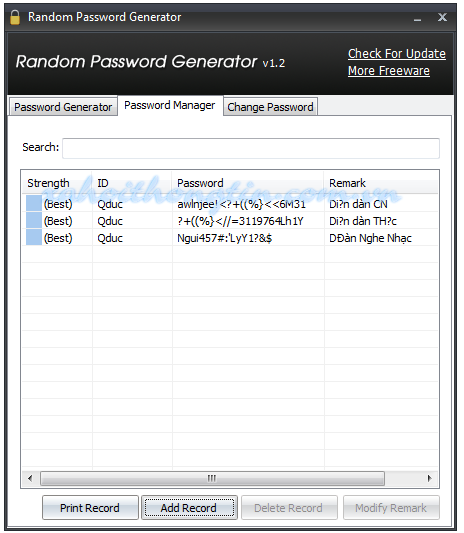464x533 pixels.
Task: Select the record with remark DĐàn Nghe Nhạc
Action: [x=230, y=238]
